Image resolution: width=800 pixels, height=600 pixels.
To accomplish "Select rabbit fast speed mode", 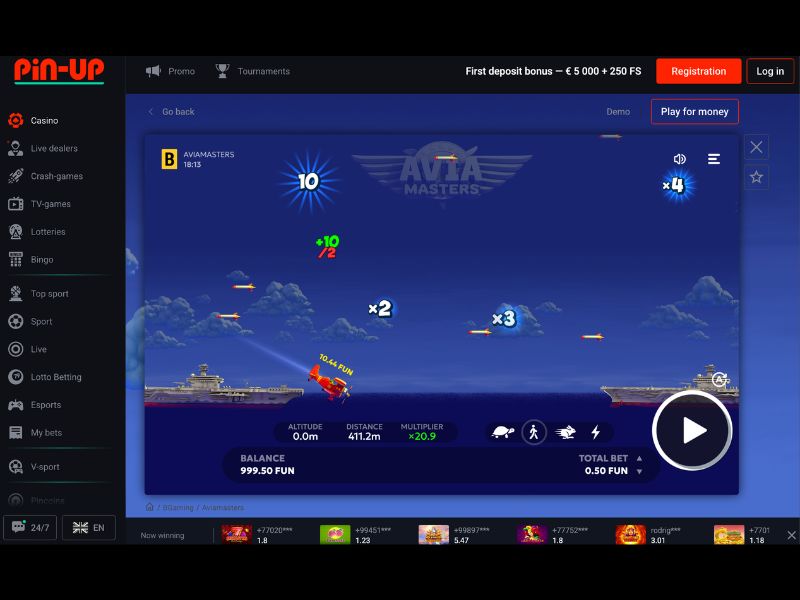I will 565,432.
